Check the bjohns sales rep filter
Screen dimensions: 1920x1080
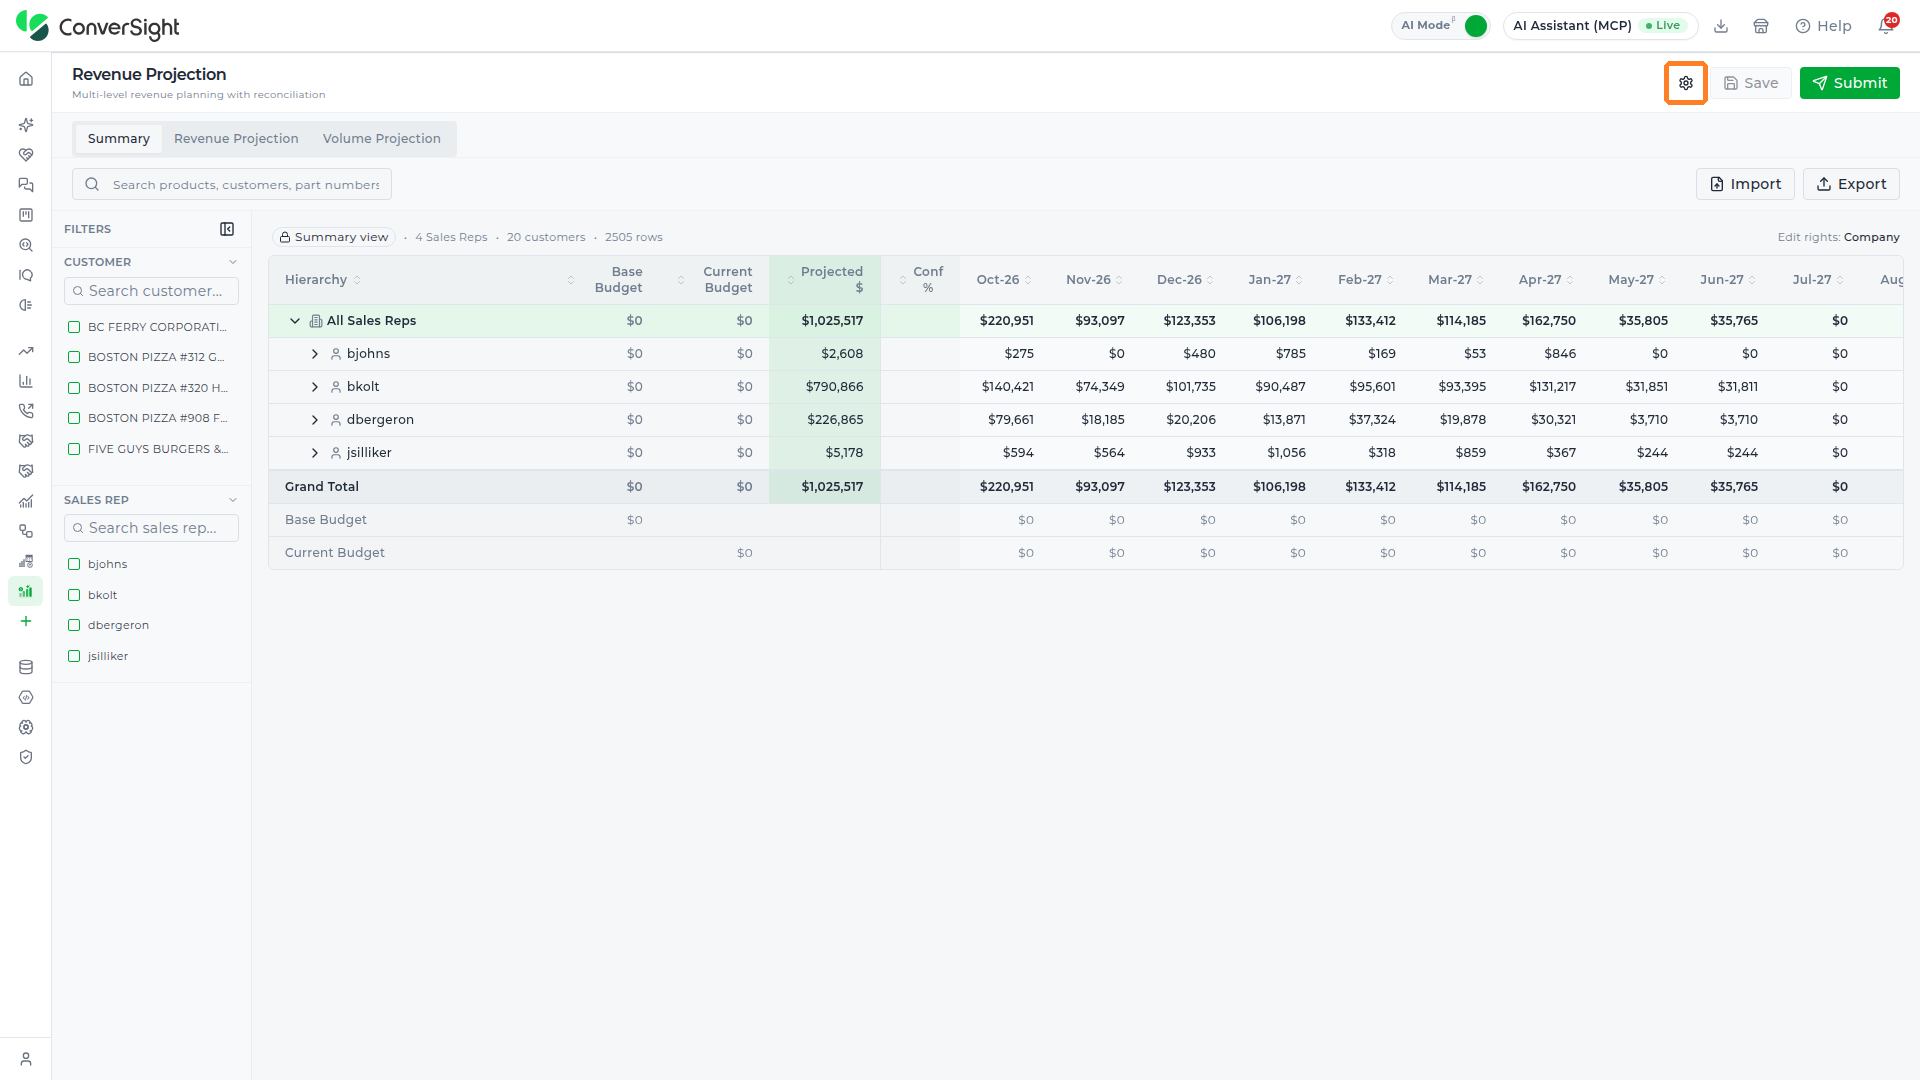click(x=74, y=564)
